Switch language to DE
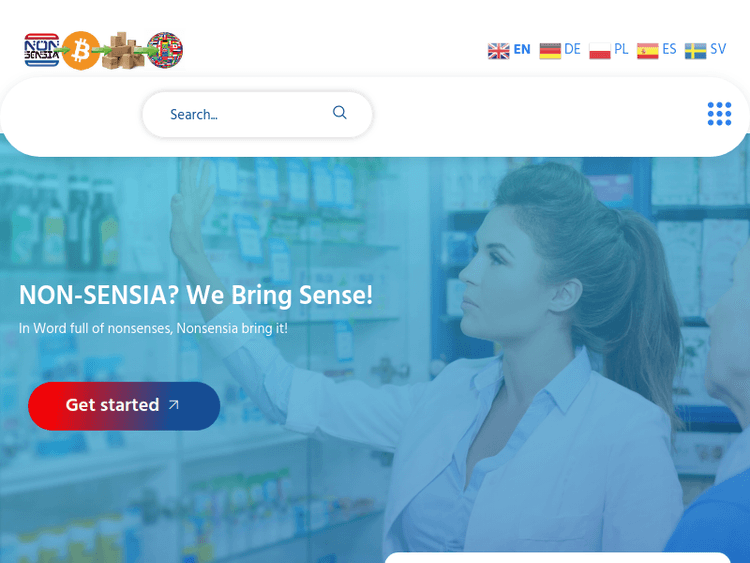Image resolution: width=750 pixels, height=563 pixels. pos(572,49)
